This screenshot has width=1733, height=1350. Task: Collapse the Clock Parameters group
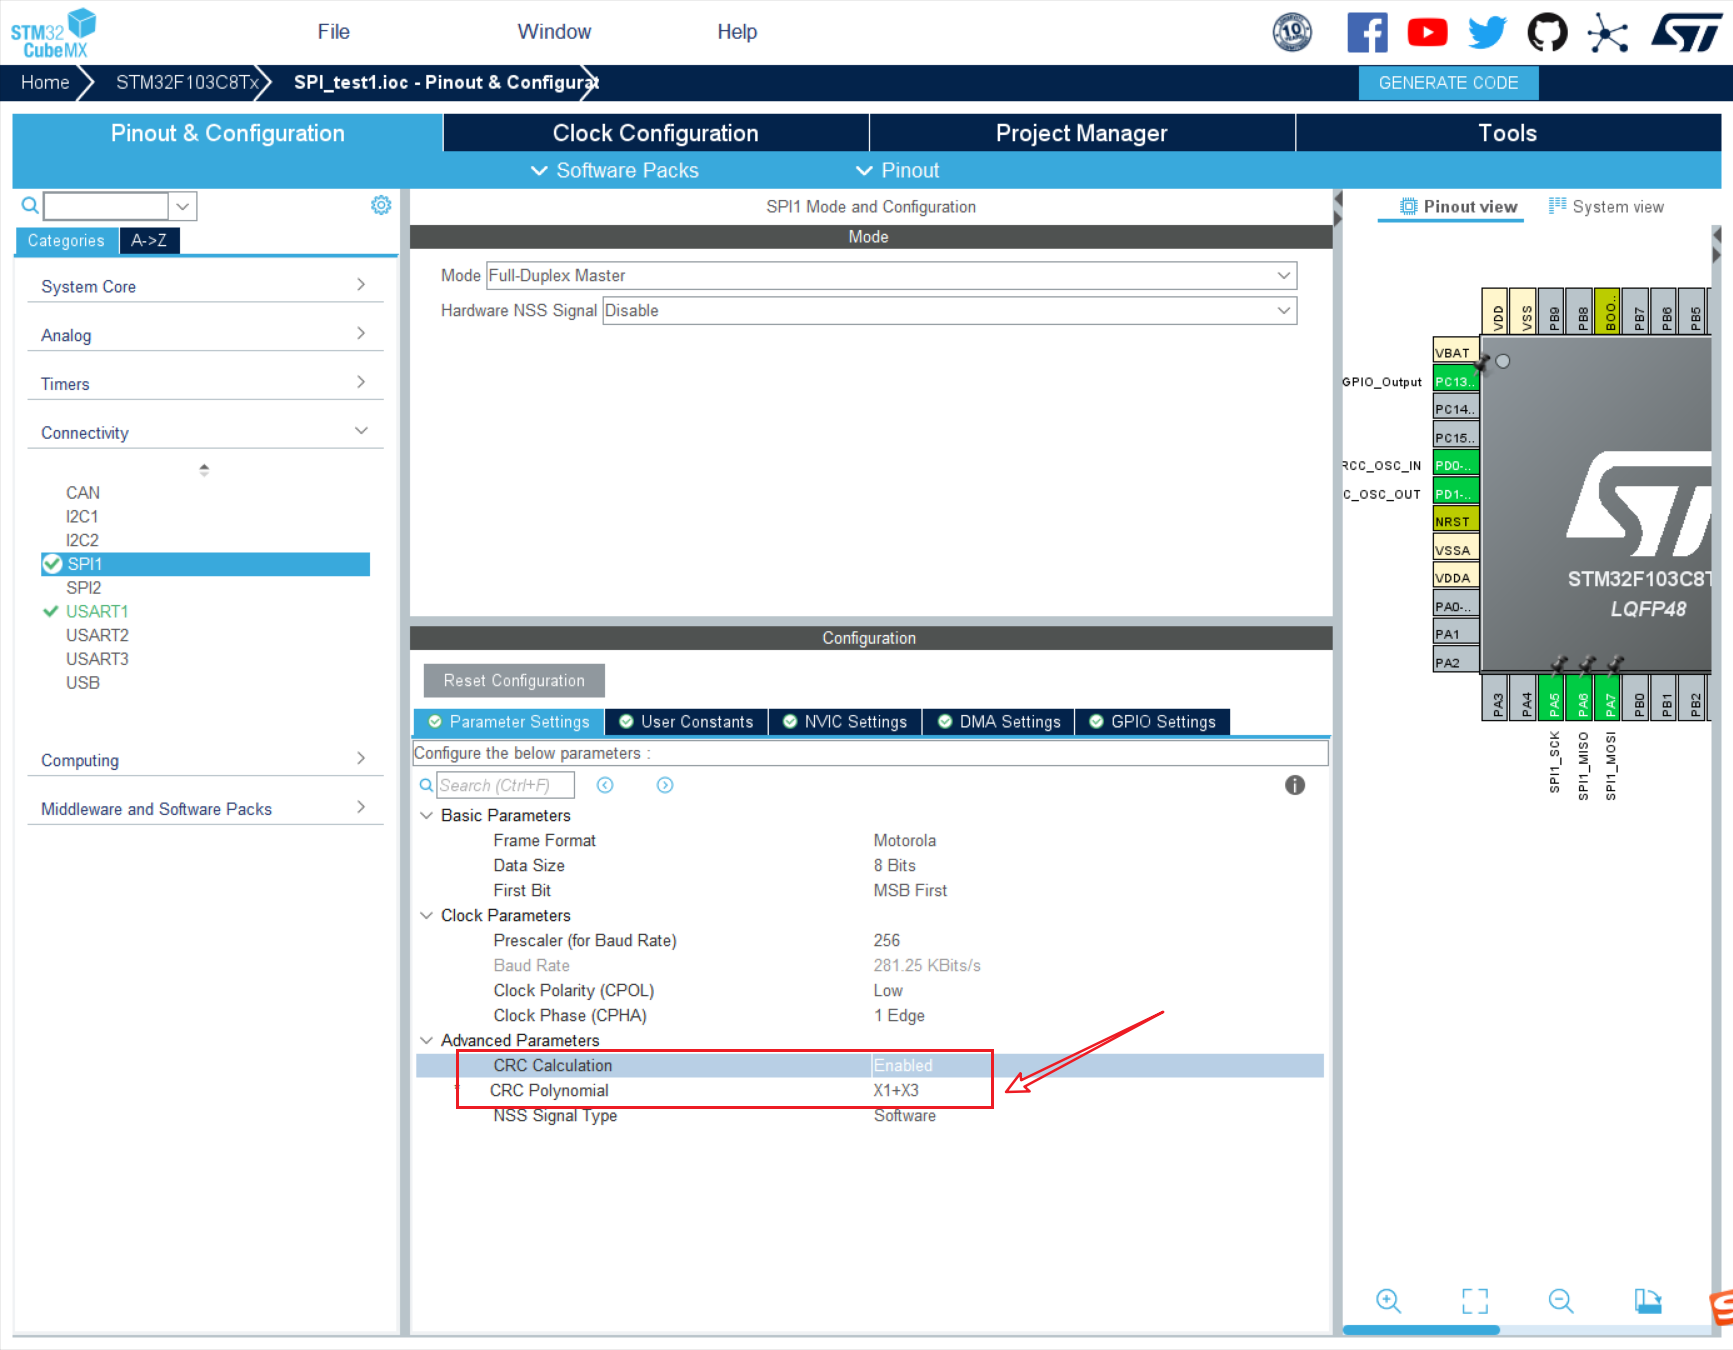[x=427, y=915]
